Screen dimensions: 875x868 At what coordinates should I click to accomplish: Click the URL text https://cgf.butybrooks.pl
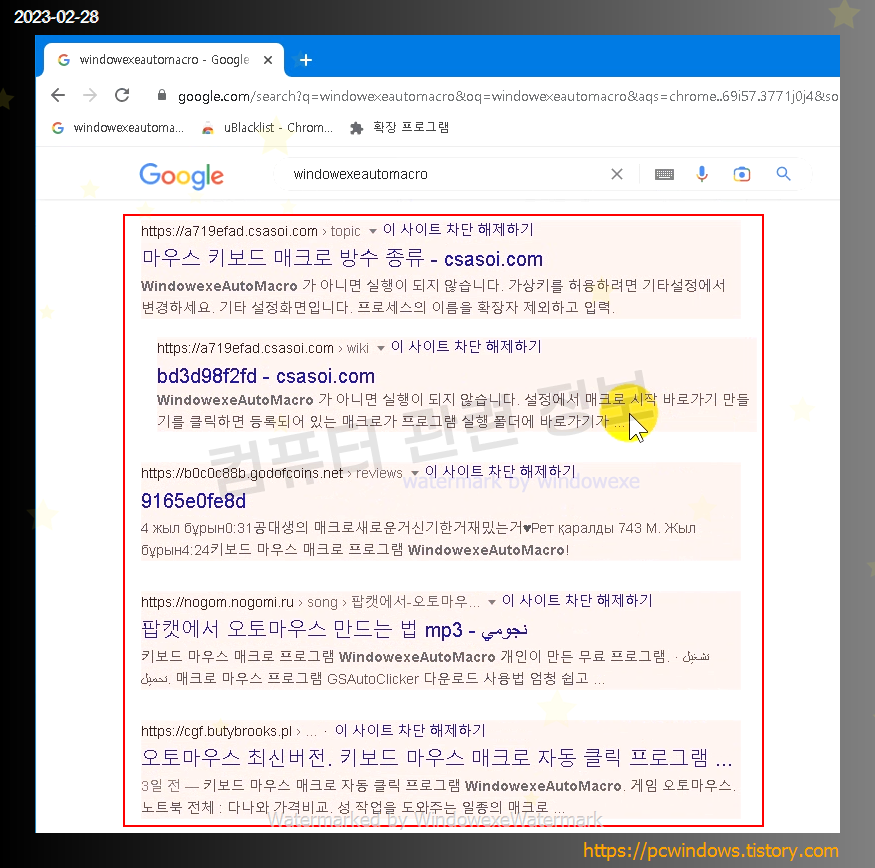coord(217,731)
